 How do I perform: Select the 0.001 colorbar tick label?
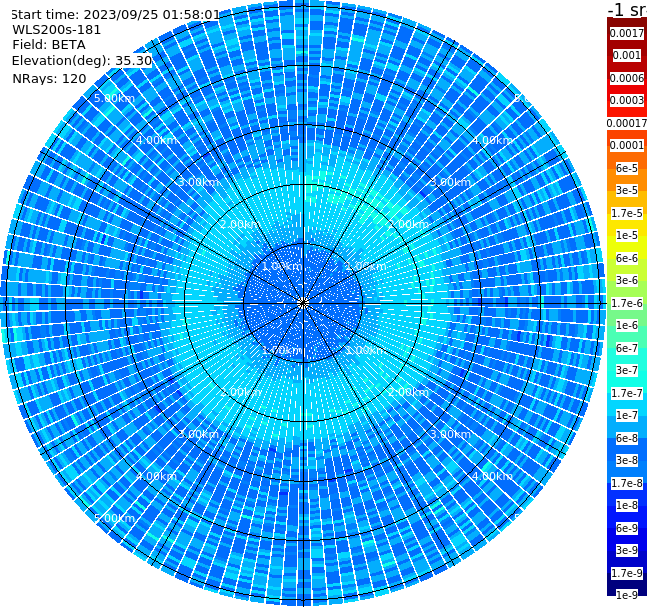[627, 55]
